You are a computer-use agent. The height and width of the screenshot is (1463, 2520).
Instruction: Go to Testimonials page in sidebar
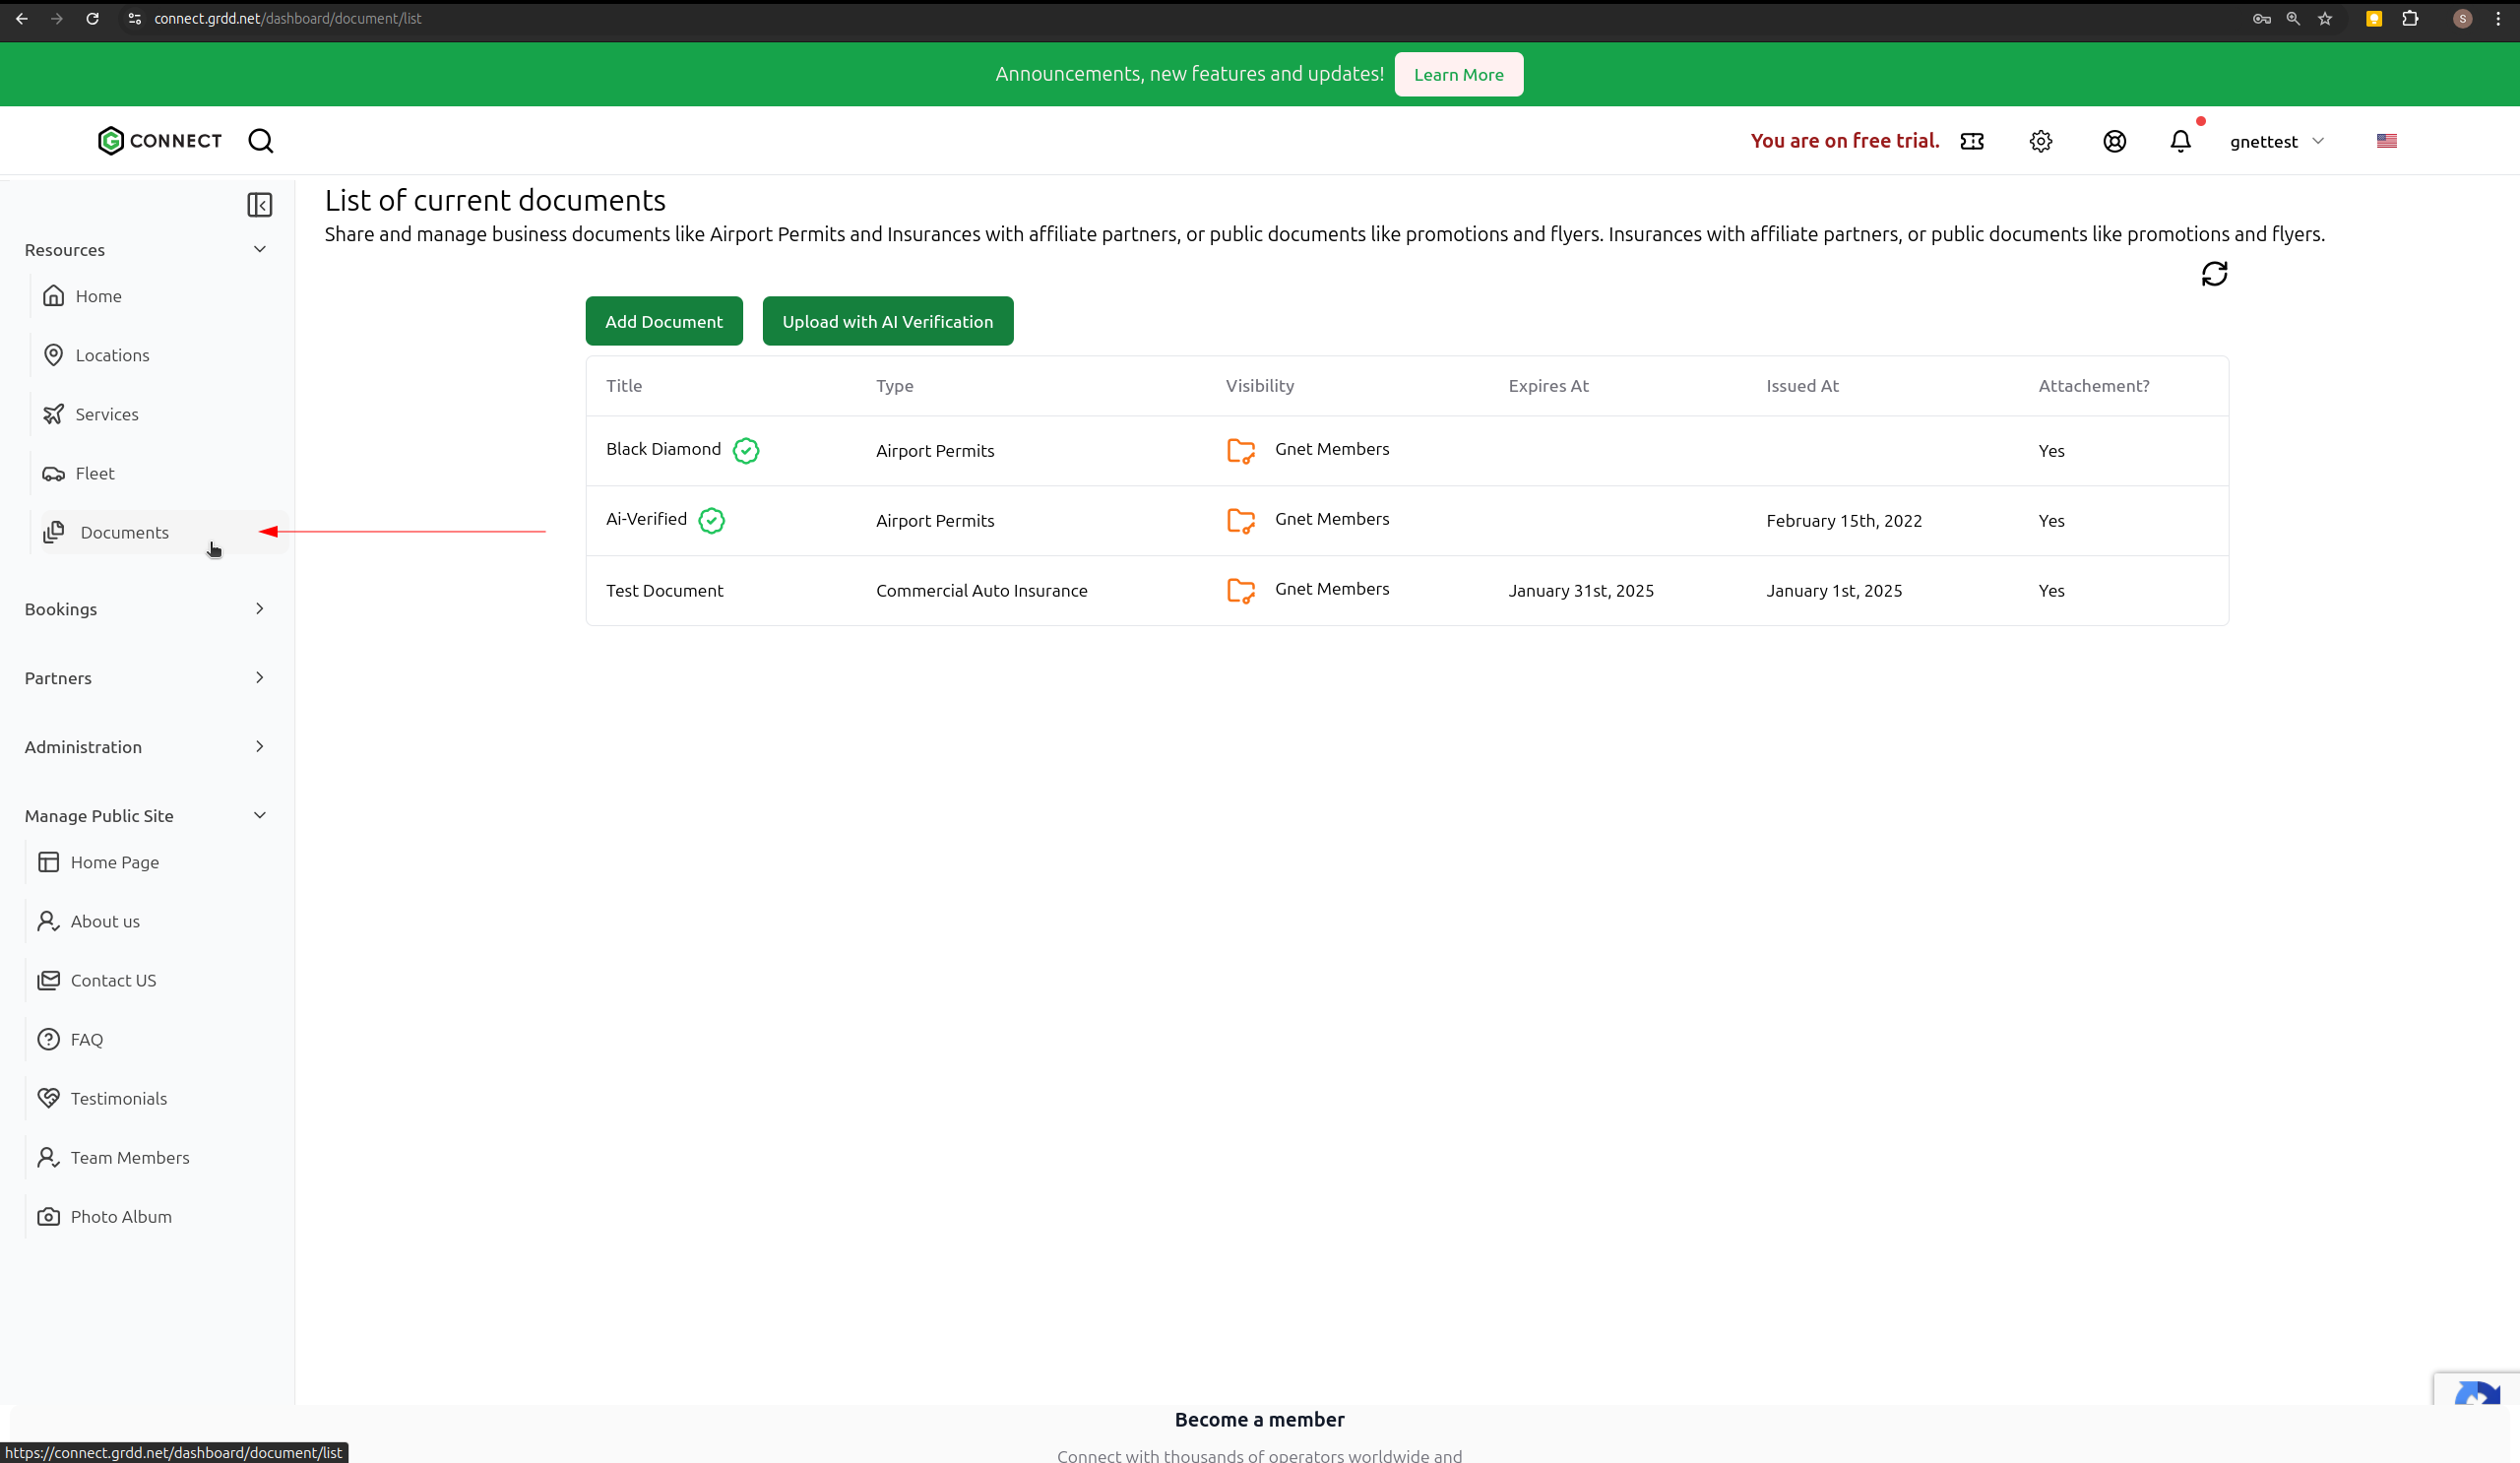click(x=118, y=1099)
